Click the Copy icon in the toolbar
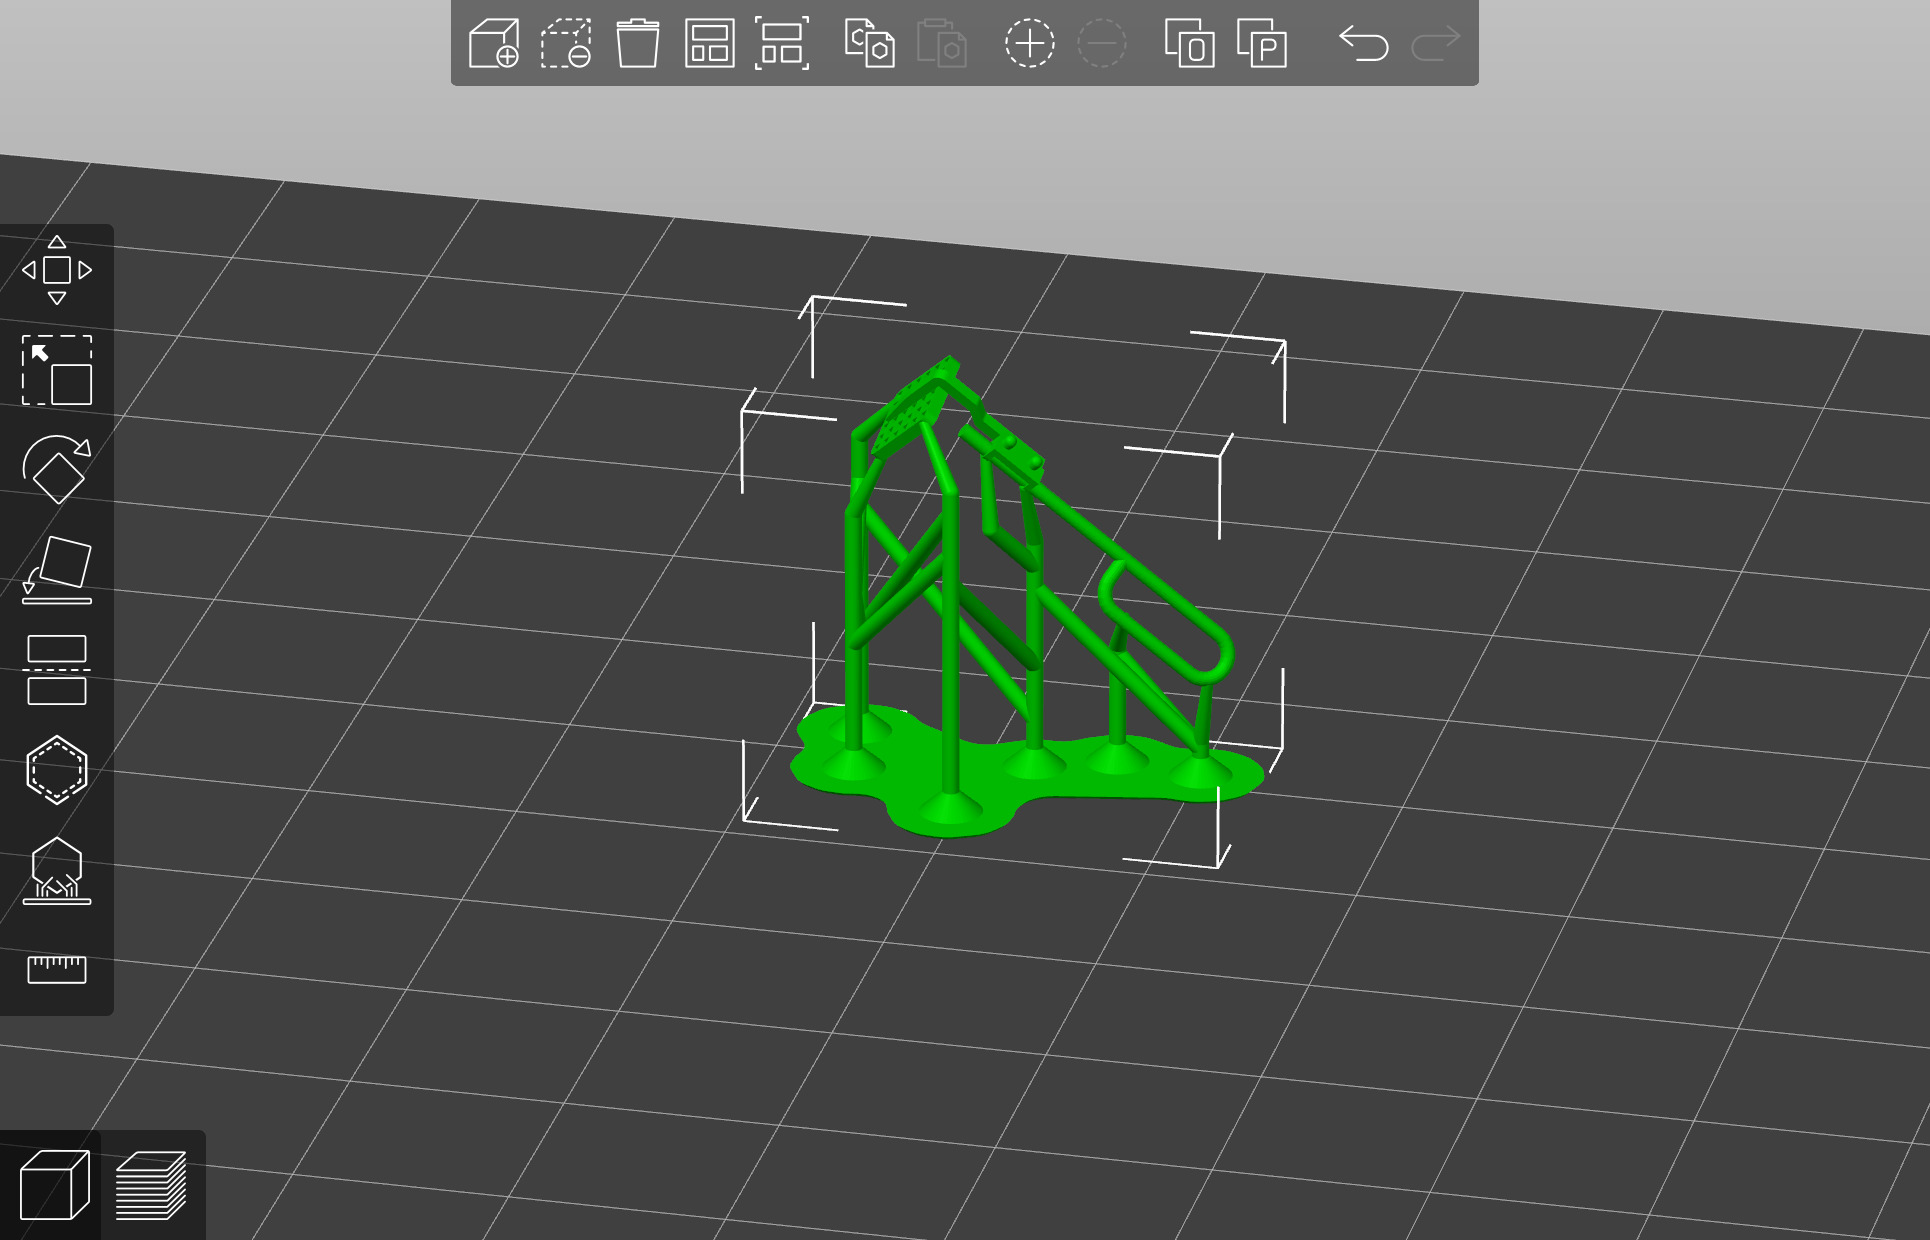This screenshot has height=1240, width=1930. (x=869, y=44)
